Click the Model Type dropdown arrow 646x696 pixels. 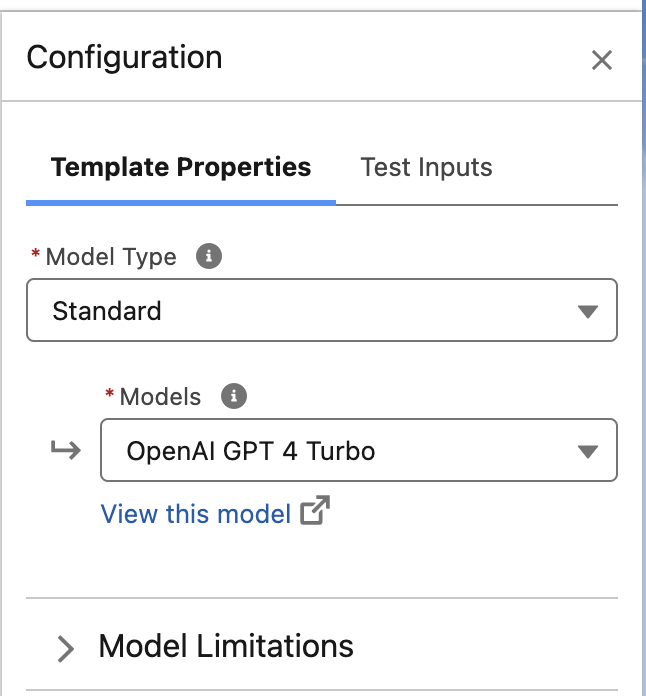588,311
